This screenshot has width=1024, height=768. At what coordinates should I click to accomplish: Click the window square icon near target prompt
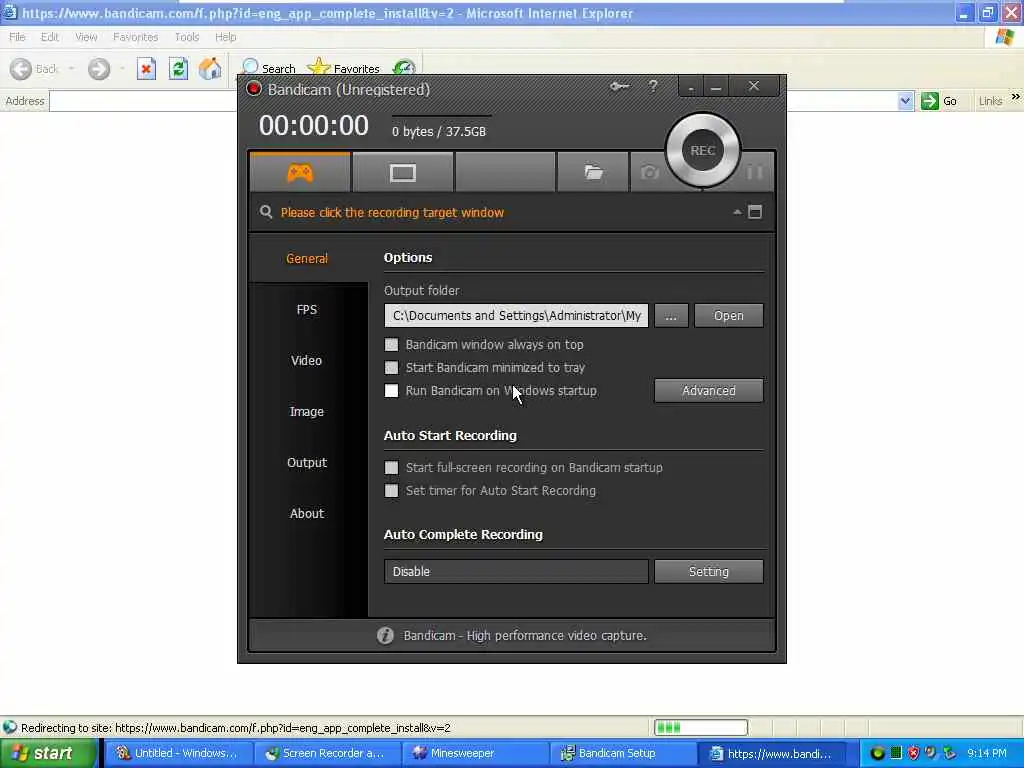[755, 212]
